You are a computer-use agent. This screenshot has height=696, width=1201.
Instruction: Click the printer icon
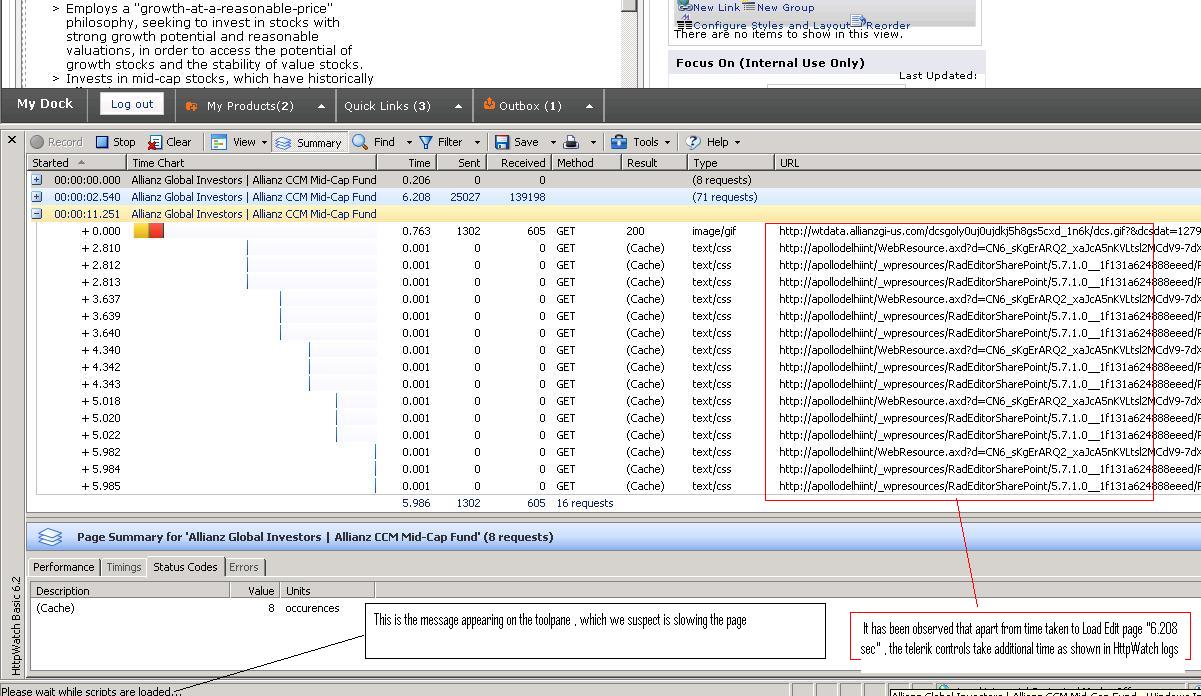571,142
